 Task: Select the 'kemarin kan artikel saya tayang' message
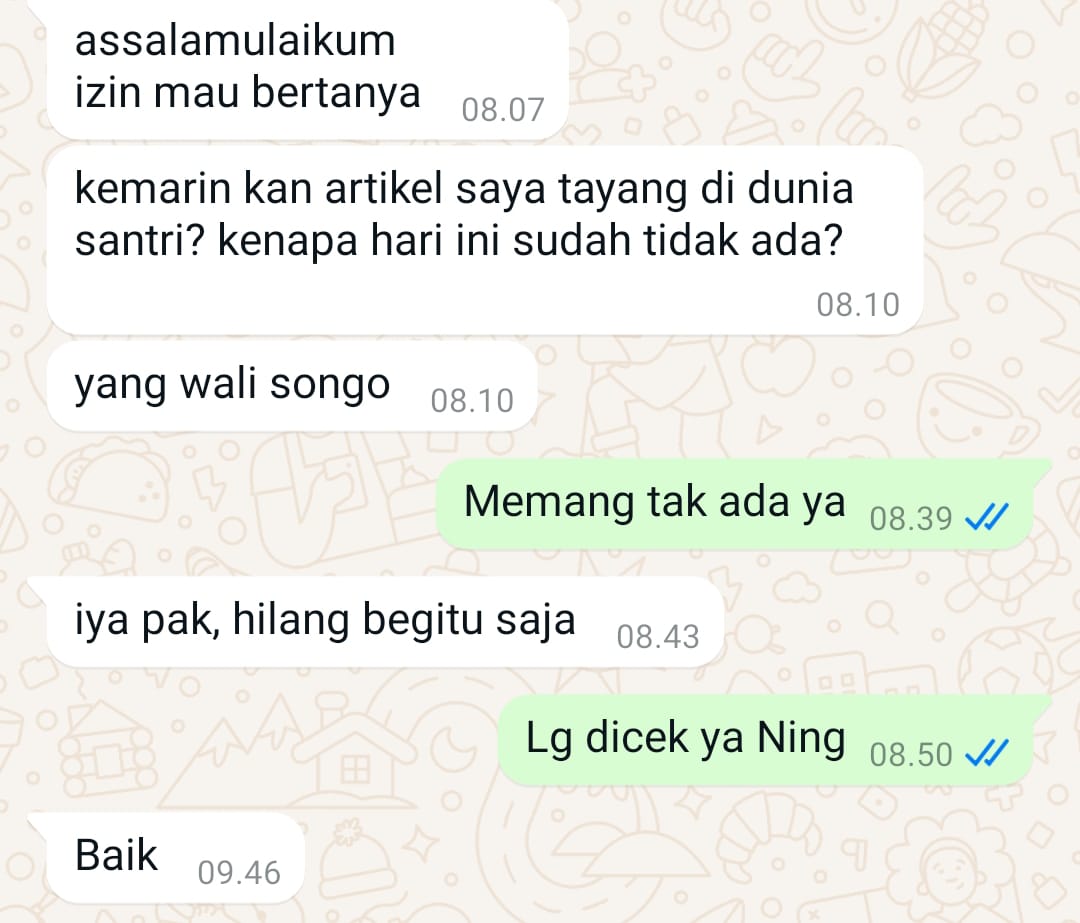(x=484, y=240)
